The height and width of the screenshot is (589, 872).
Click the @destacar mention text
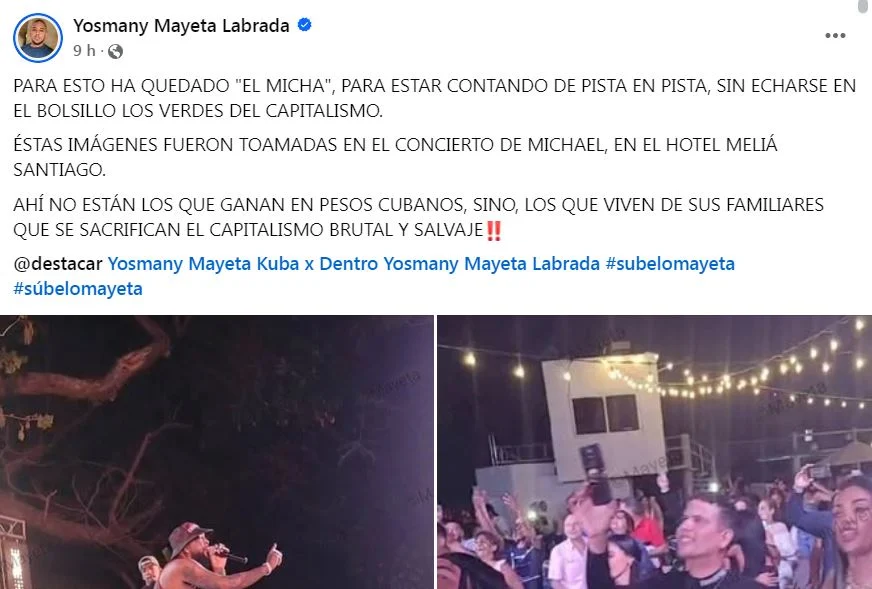coord(58,264)
